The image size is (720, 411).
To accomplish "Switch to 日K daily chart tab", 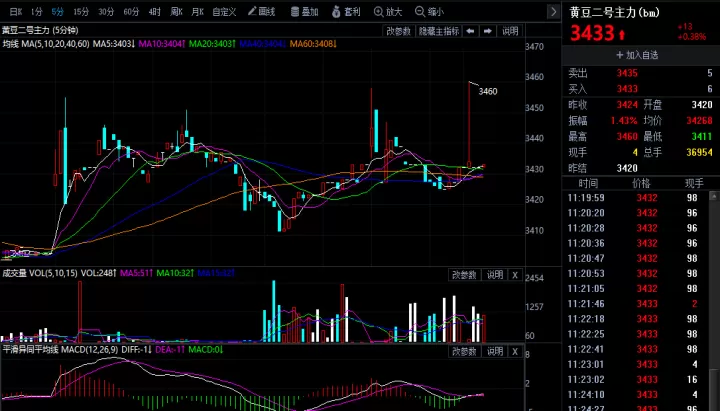I will click(x=16, y=11).
